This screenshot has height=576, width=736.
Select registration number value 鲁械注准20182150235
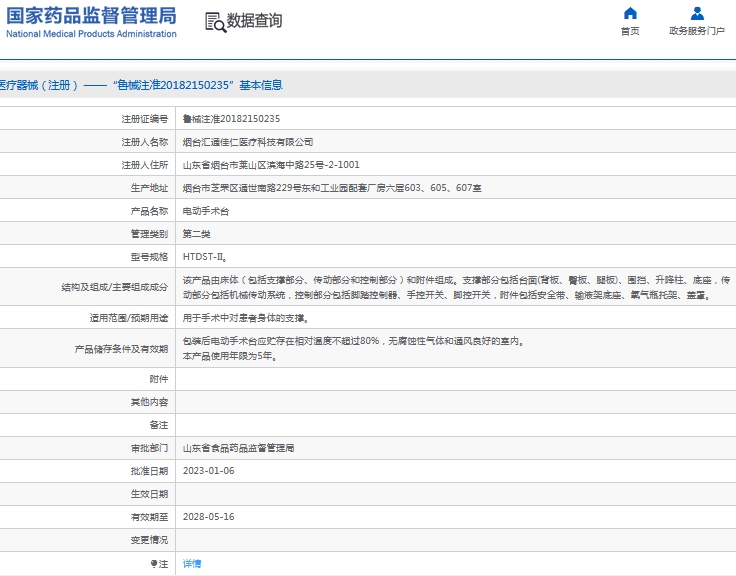click(231, 119)
